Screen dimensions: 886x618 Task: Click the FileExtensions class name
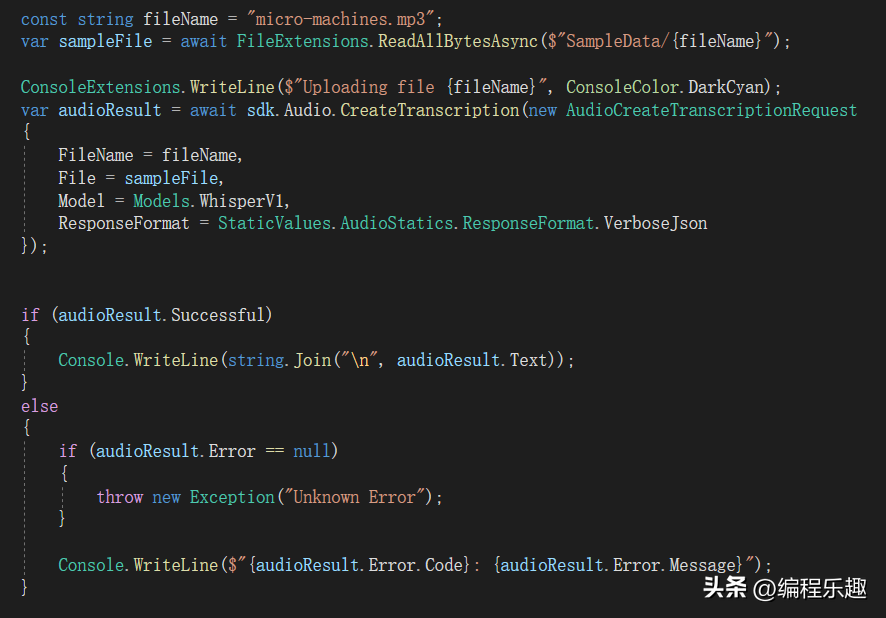302,41
